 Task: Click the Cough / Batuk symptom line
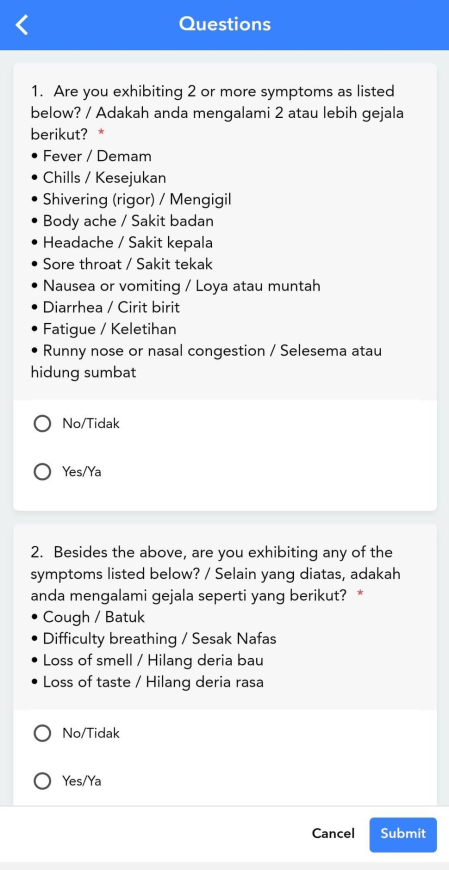[x=88, y=617]
